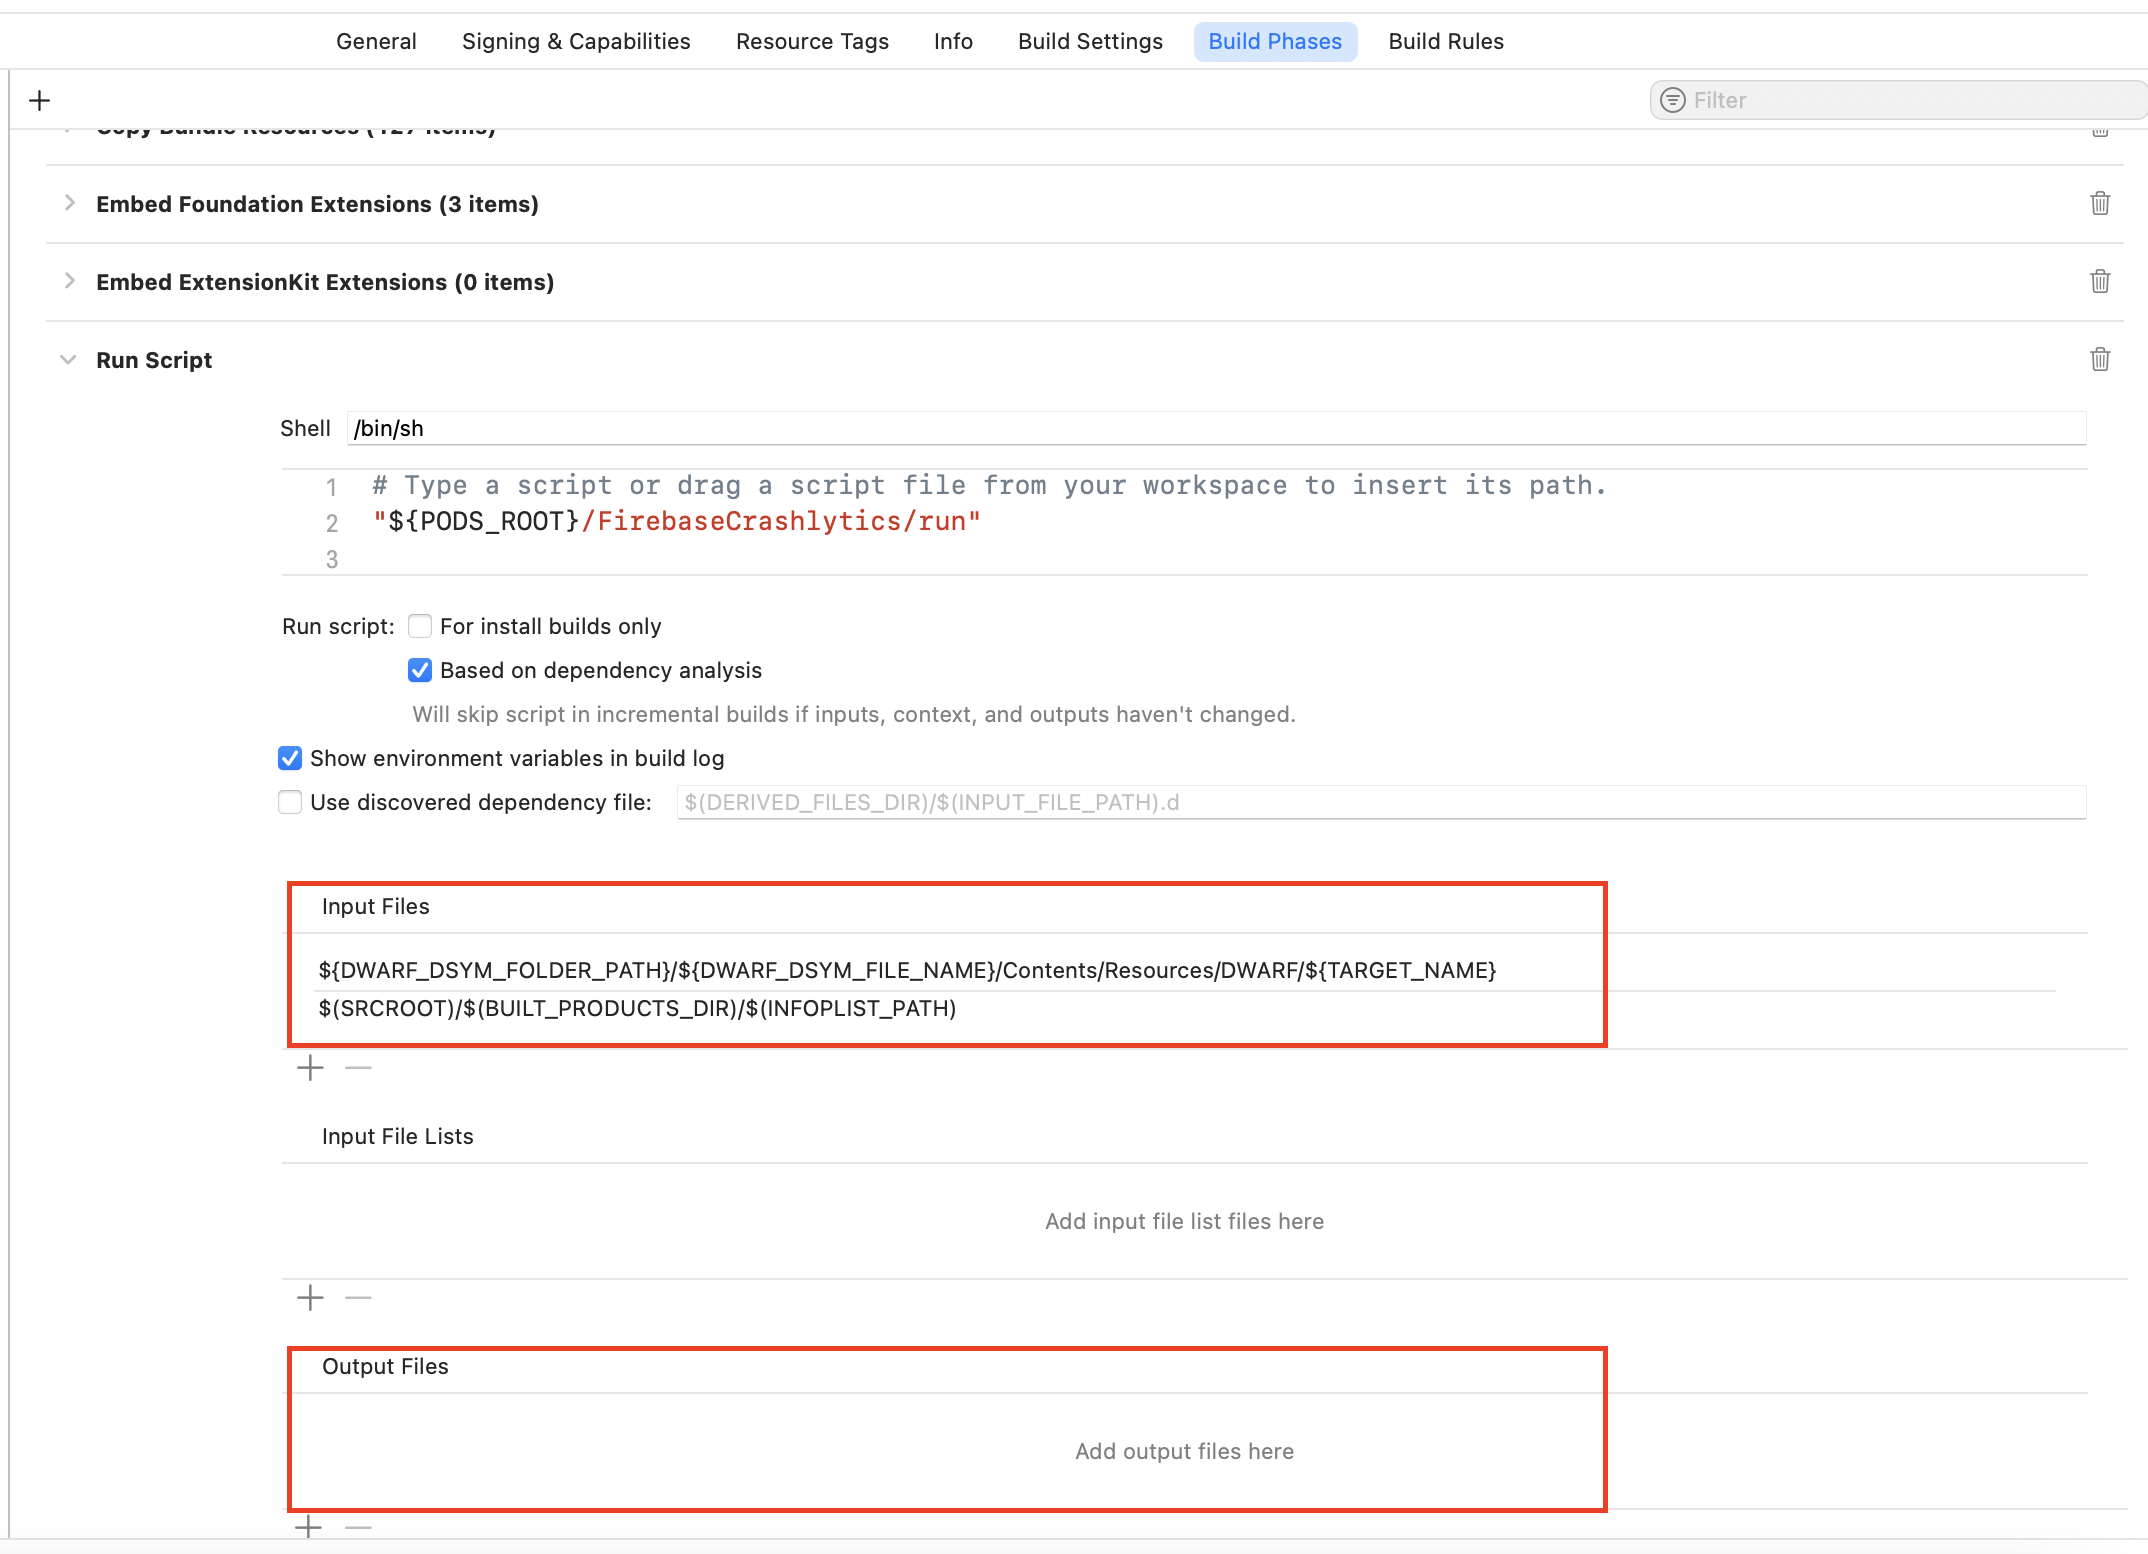Delete the Embed ExtensionKit Extensions phase
The height and width of the screenshot is (1554, 2148).
pos(2100,282)
